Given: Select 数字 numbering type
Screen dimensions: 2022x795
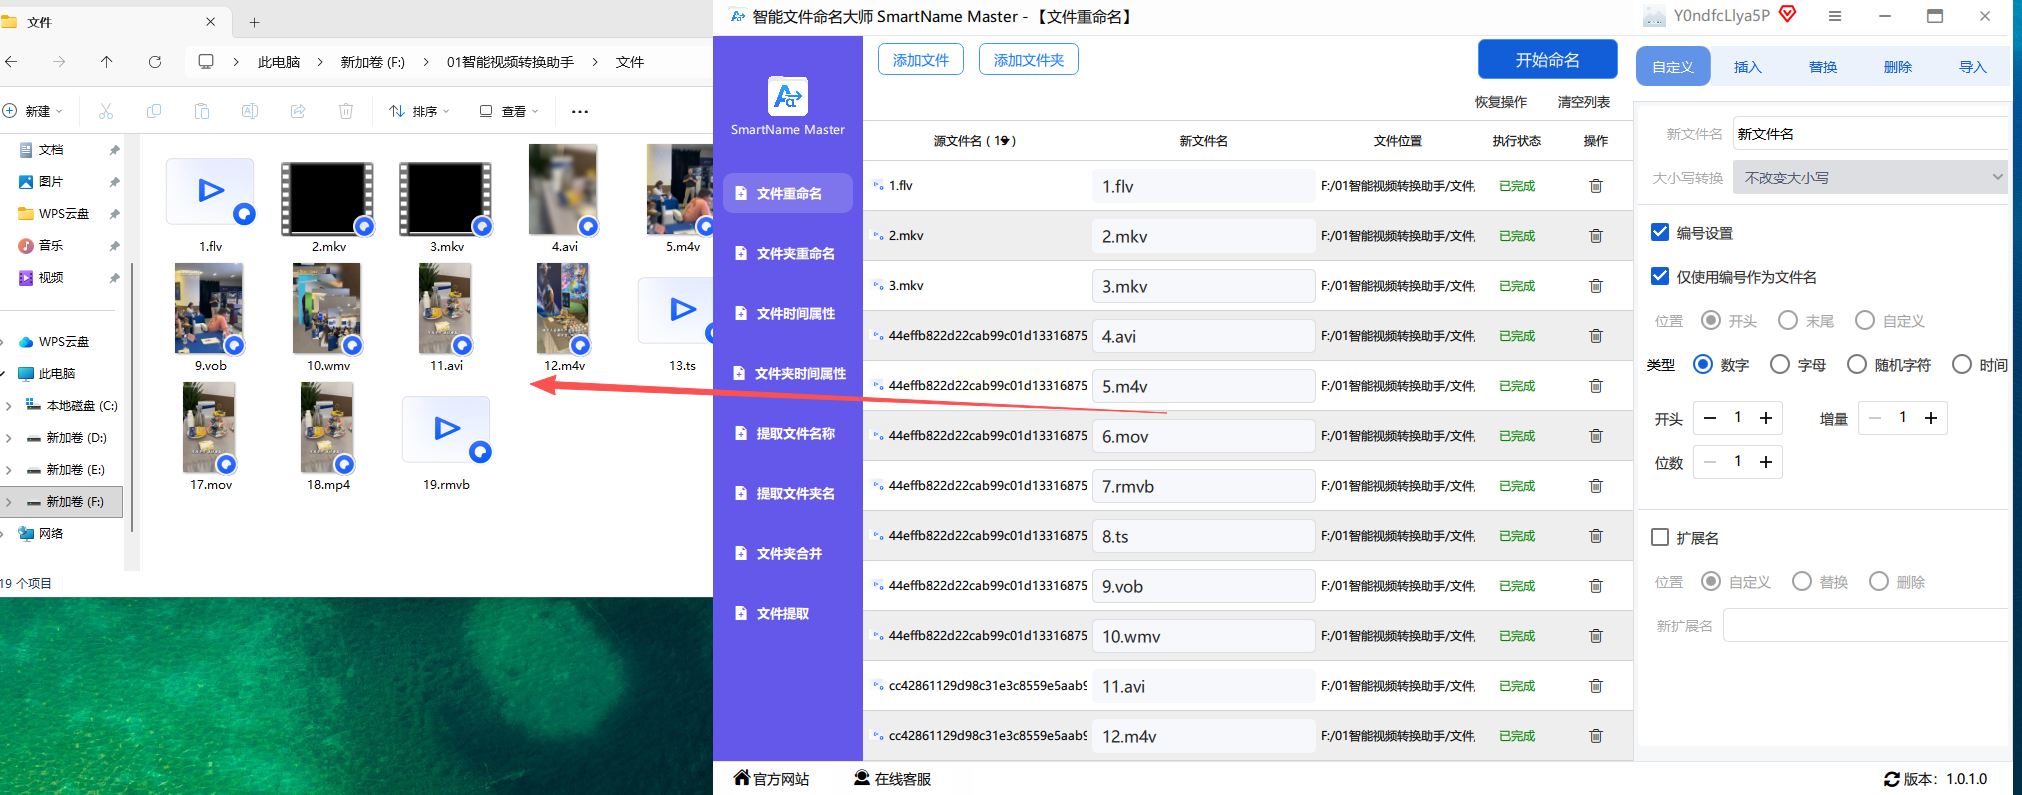Looking at the screenshot, I should [x=1703, y=364].
